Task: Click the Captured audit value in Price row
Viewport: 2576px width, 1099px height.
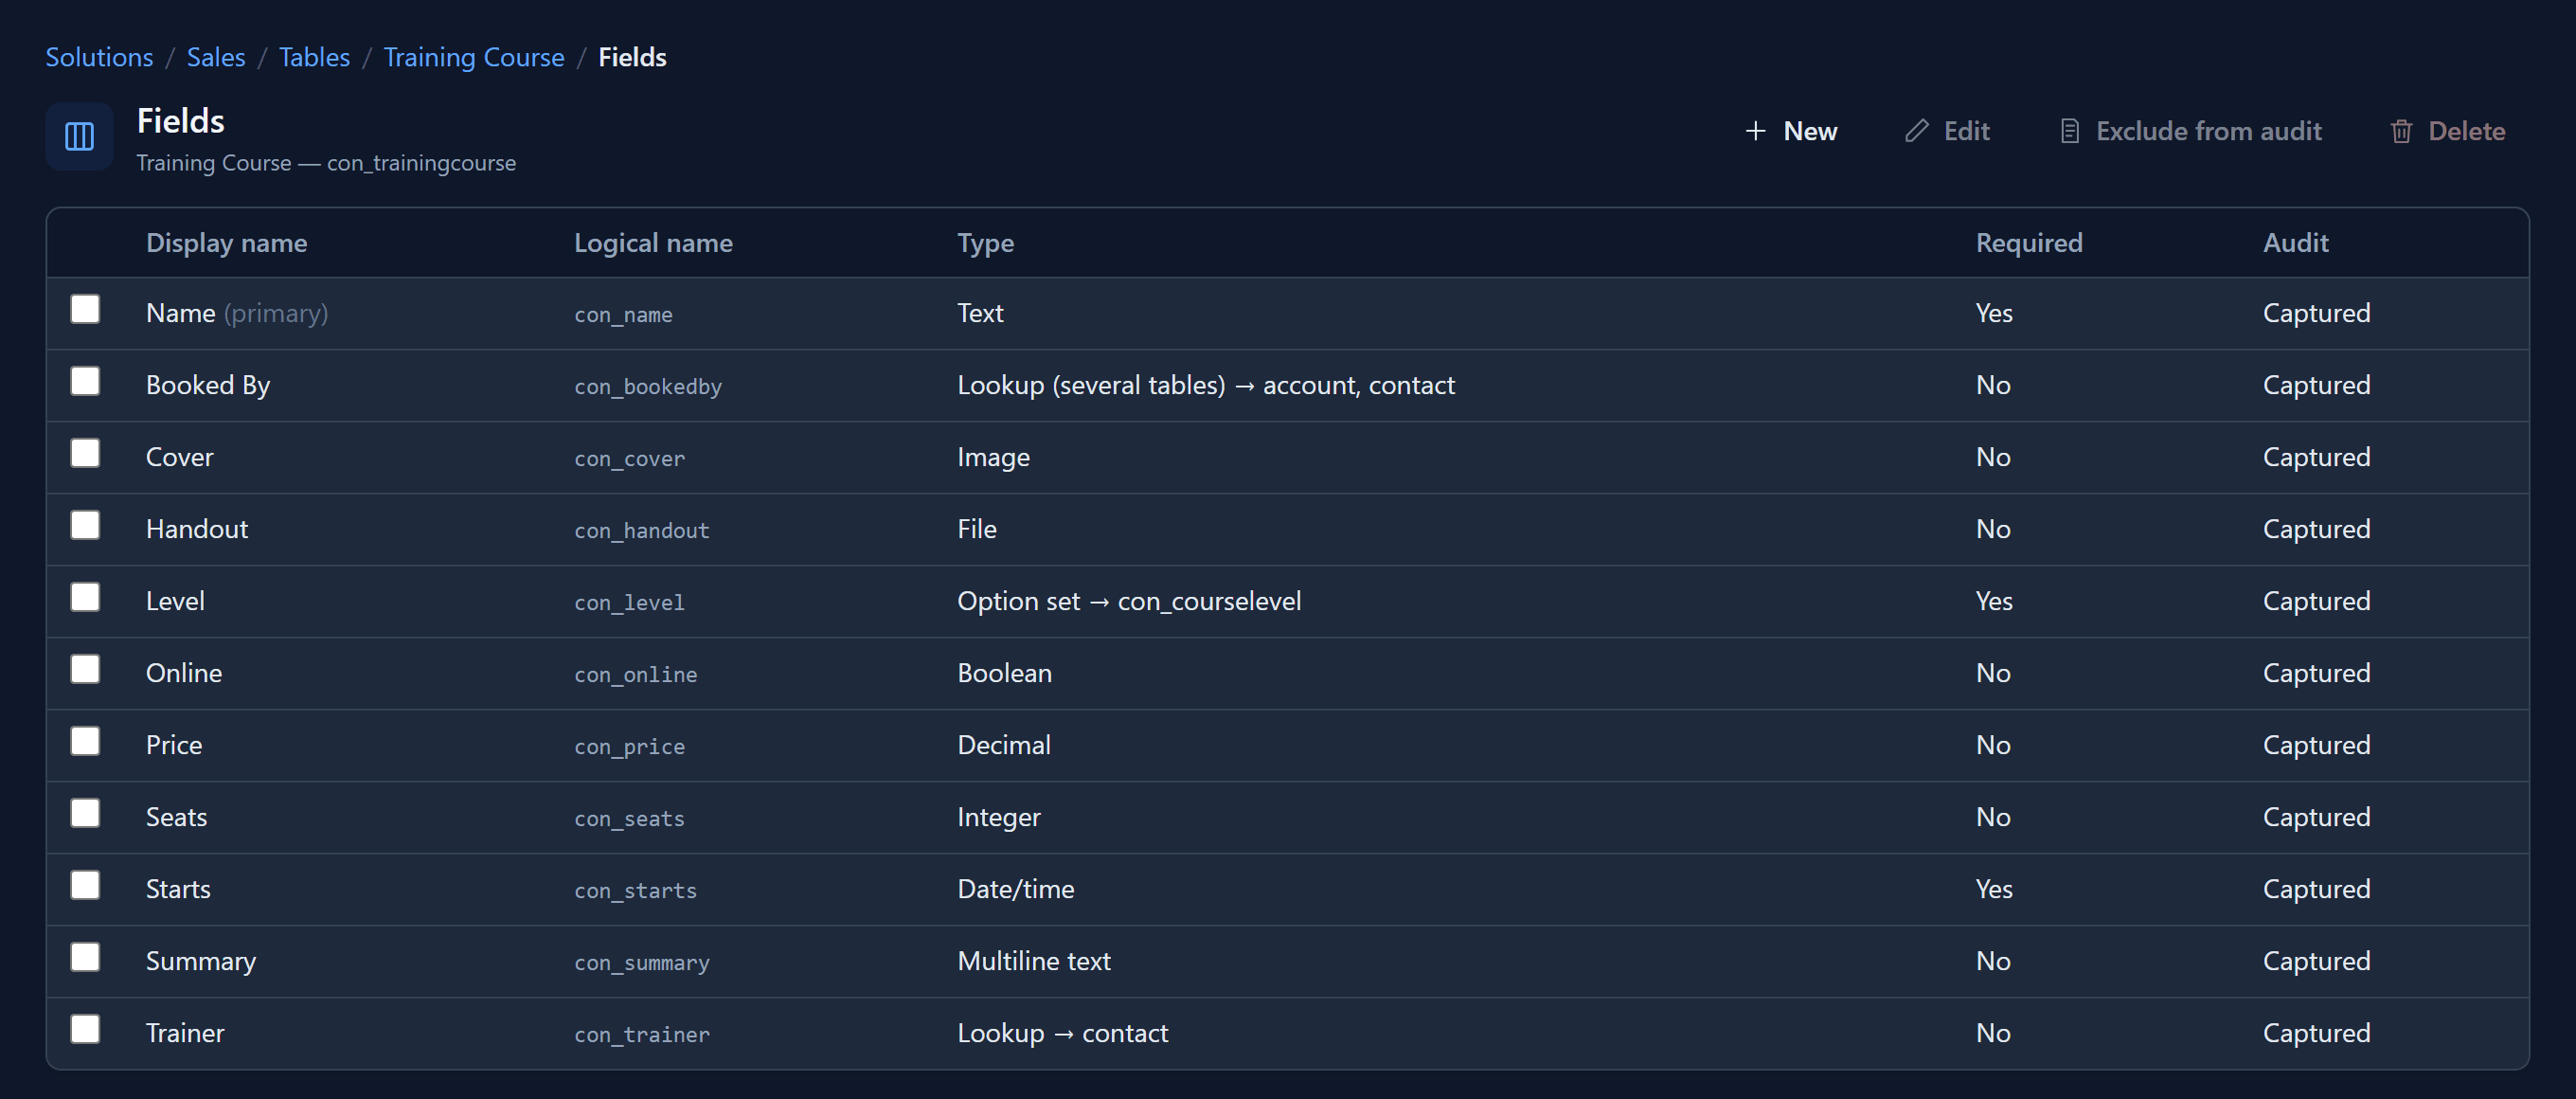Action: [2316, 745]
